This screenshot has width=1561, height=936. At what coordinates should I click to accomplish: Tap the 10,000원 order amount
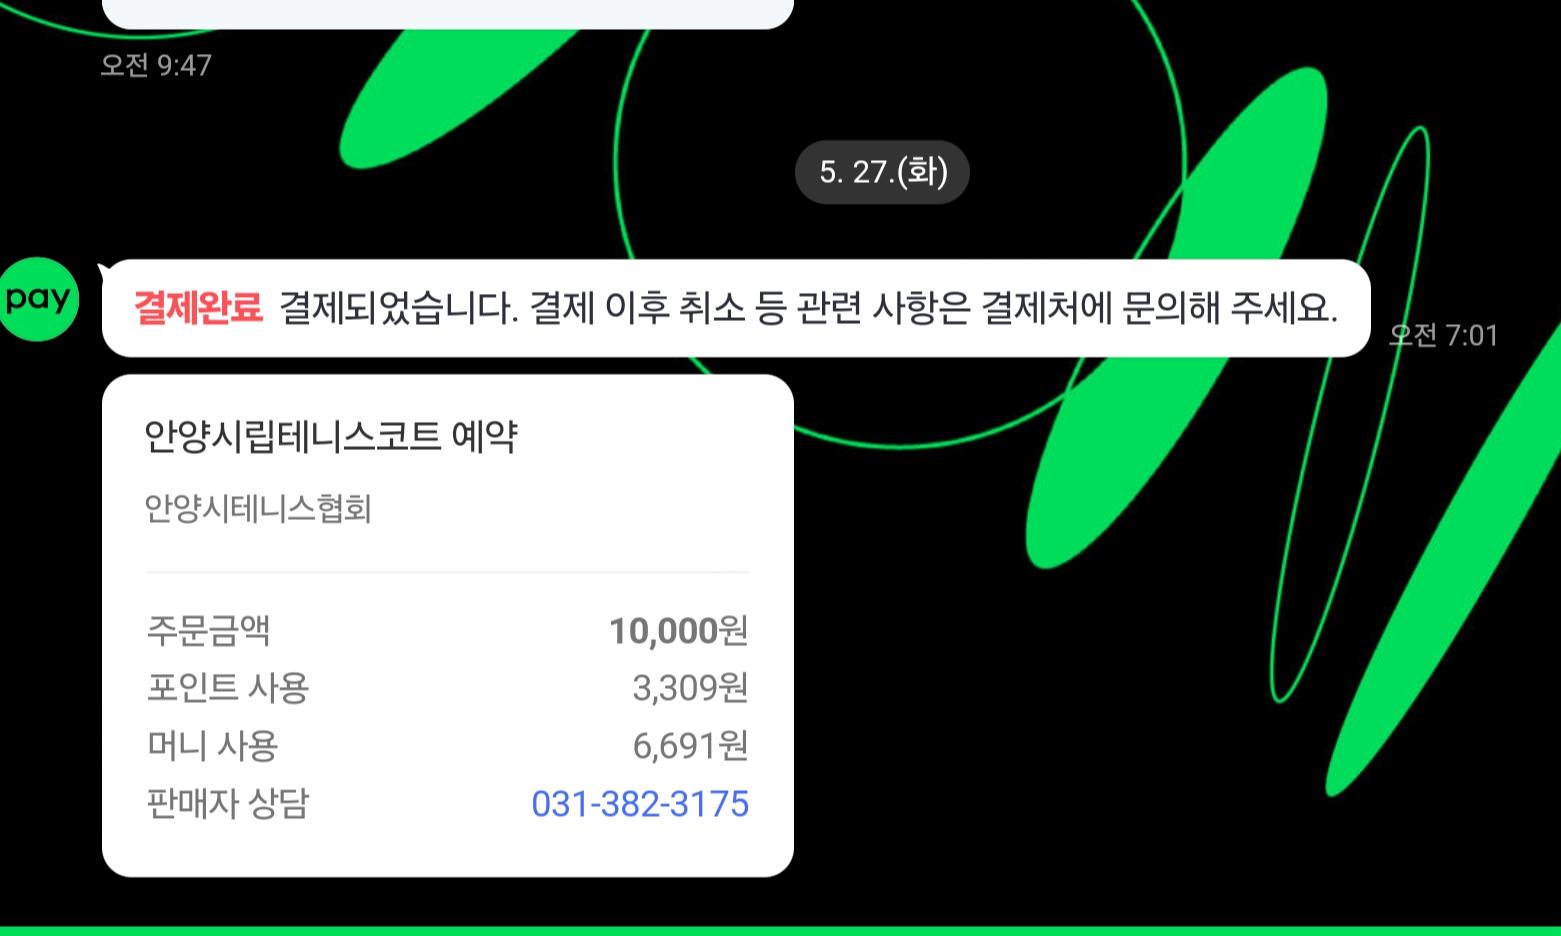point(679,630)
